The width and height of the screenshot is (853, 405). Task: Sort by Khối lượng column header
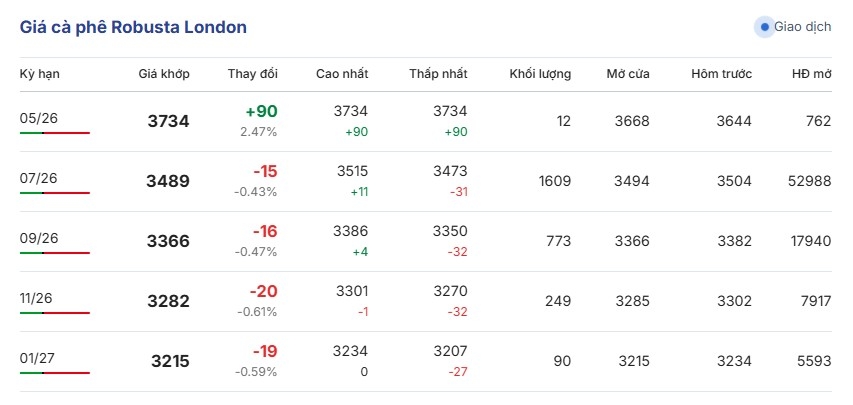coord(540,74)
